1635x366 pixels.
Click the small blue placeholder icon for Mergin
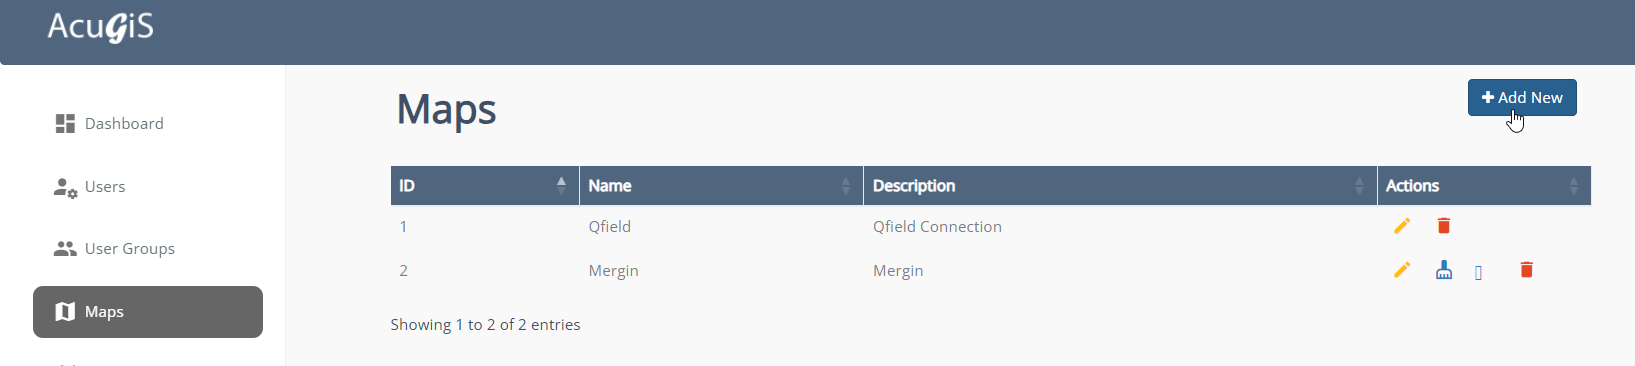coord(1478,273)
